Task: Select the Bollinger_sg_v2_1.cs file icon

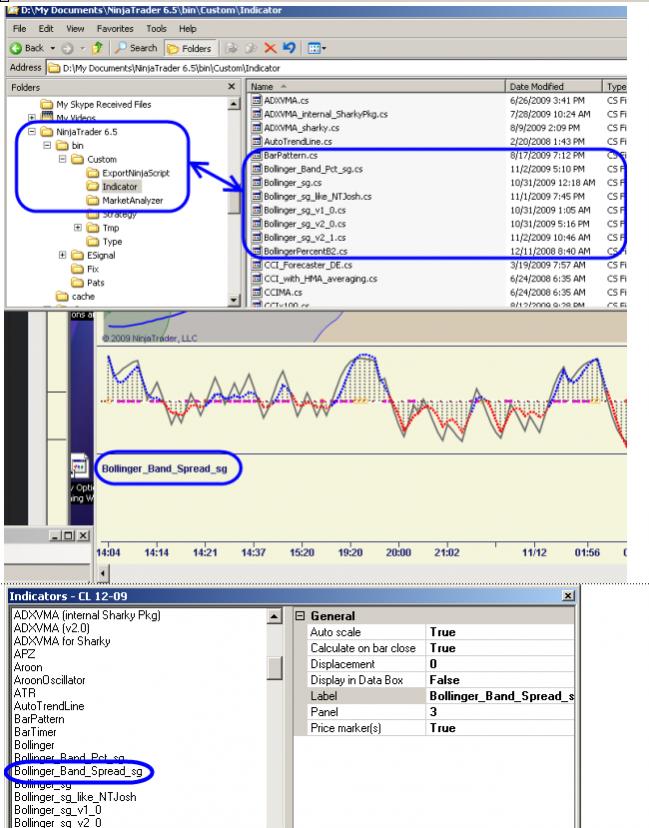Action: point(257,238)
